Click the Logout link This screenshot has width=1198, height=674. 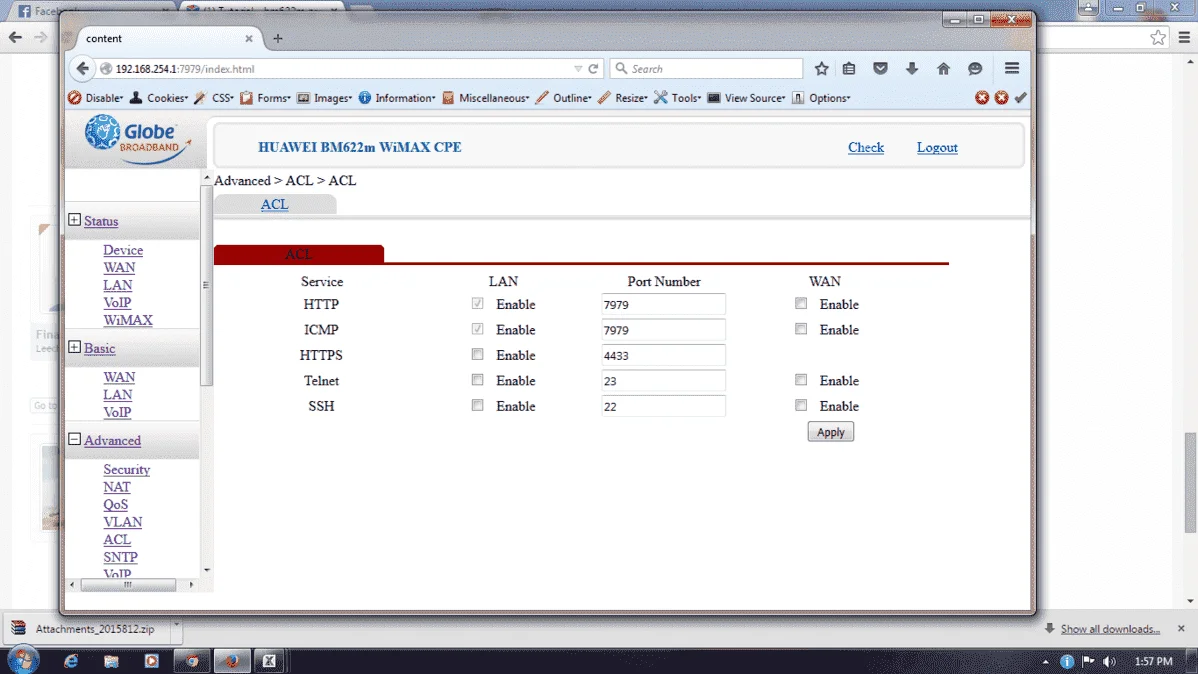937,147
